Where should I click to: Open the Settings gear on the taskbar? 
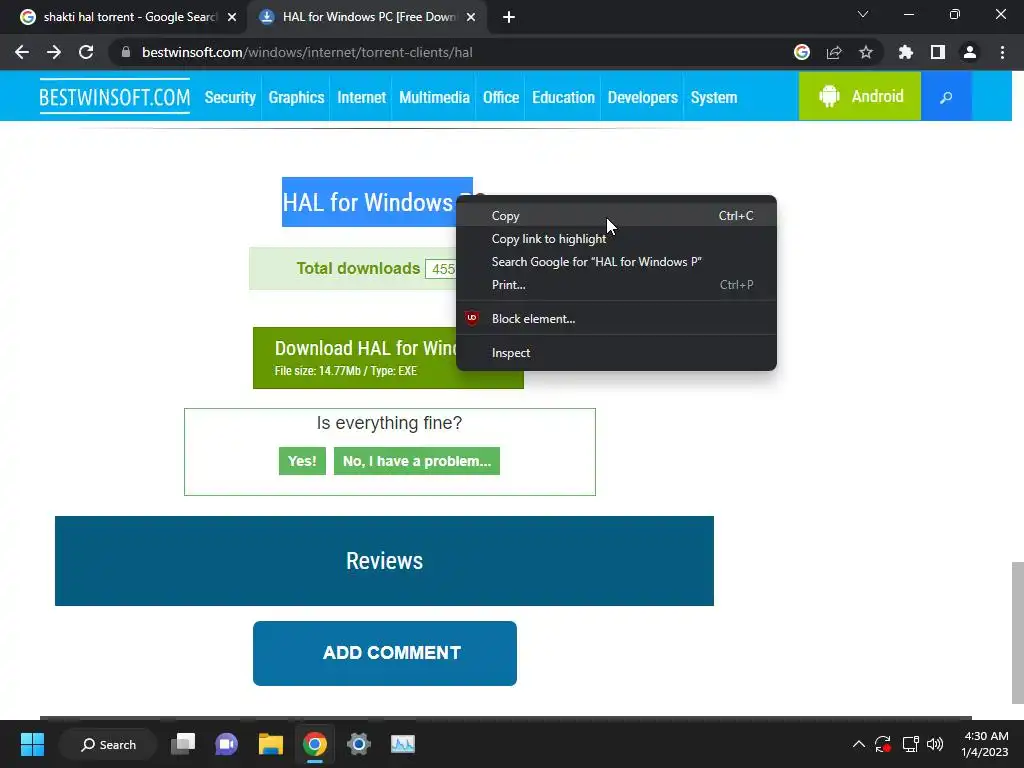pyautogui.click(x=359, y=744)
